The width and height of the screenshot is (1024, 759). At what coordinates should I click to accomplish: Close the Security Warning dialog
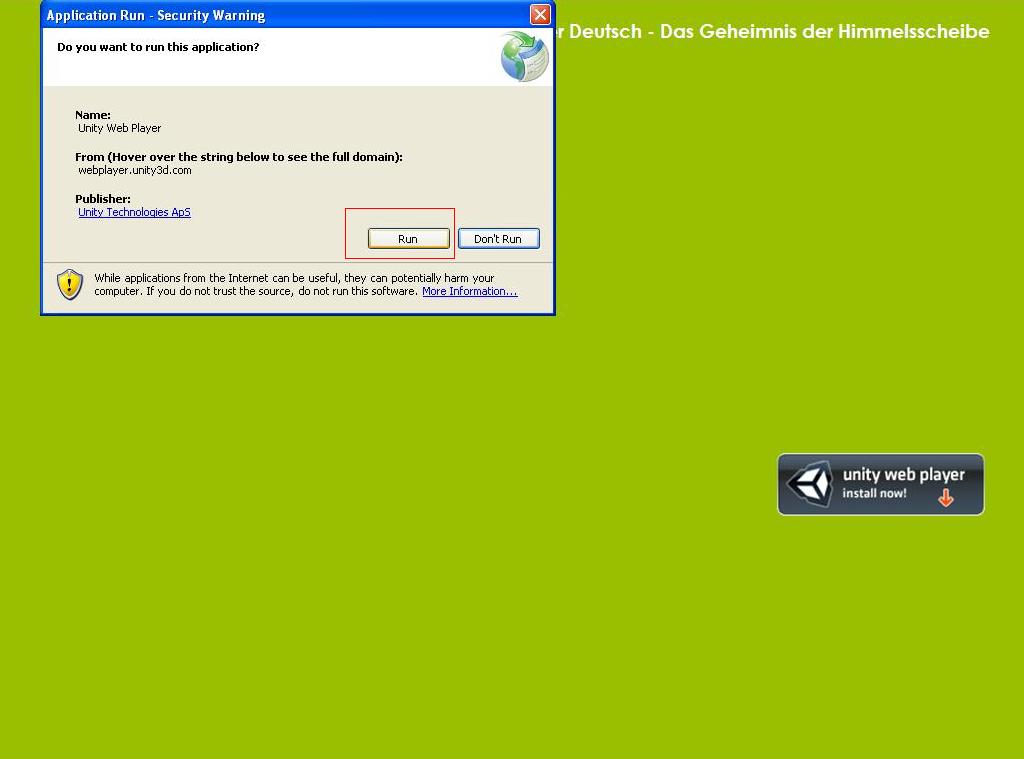tap(540, 14)
